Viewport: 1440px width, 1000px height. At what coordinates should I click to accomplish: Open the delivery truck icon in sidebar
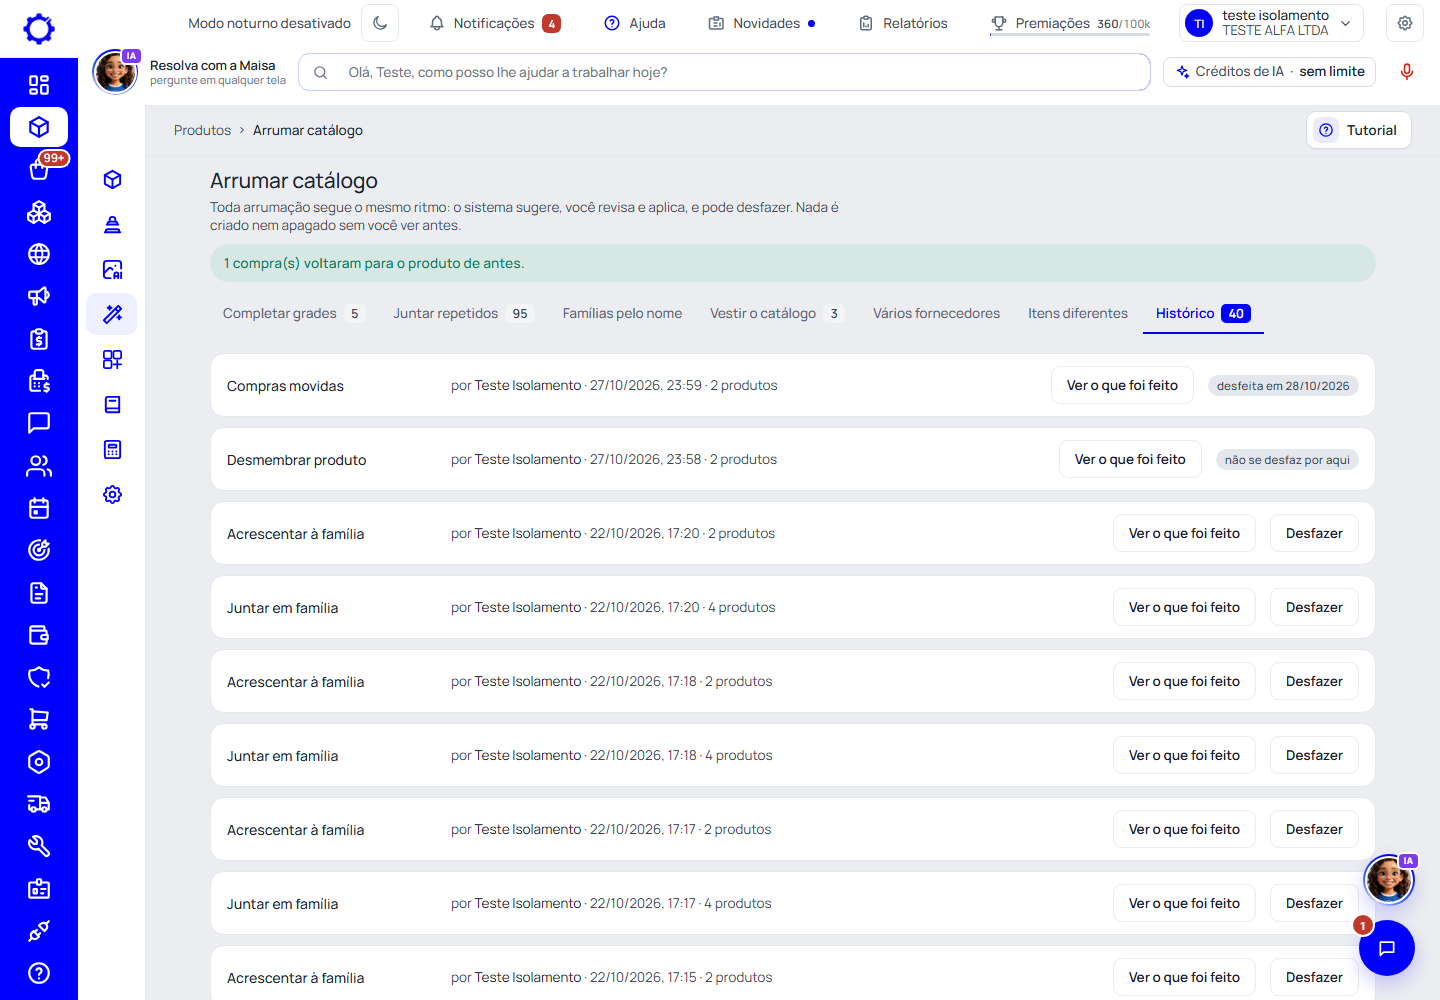(x=39, y=804)
